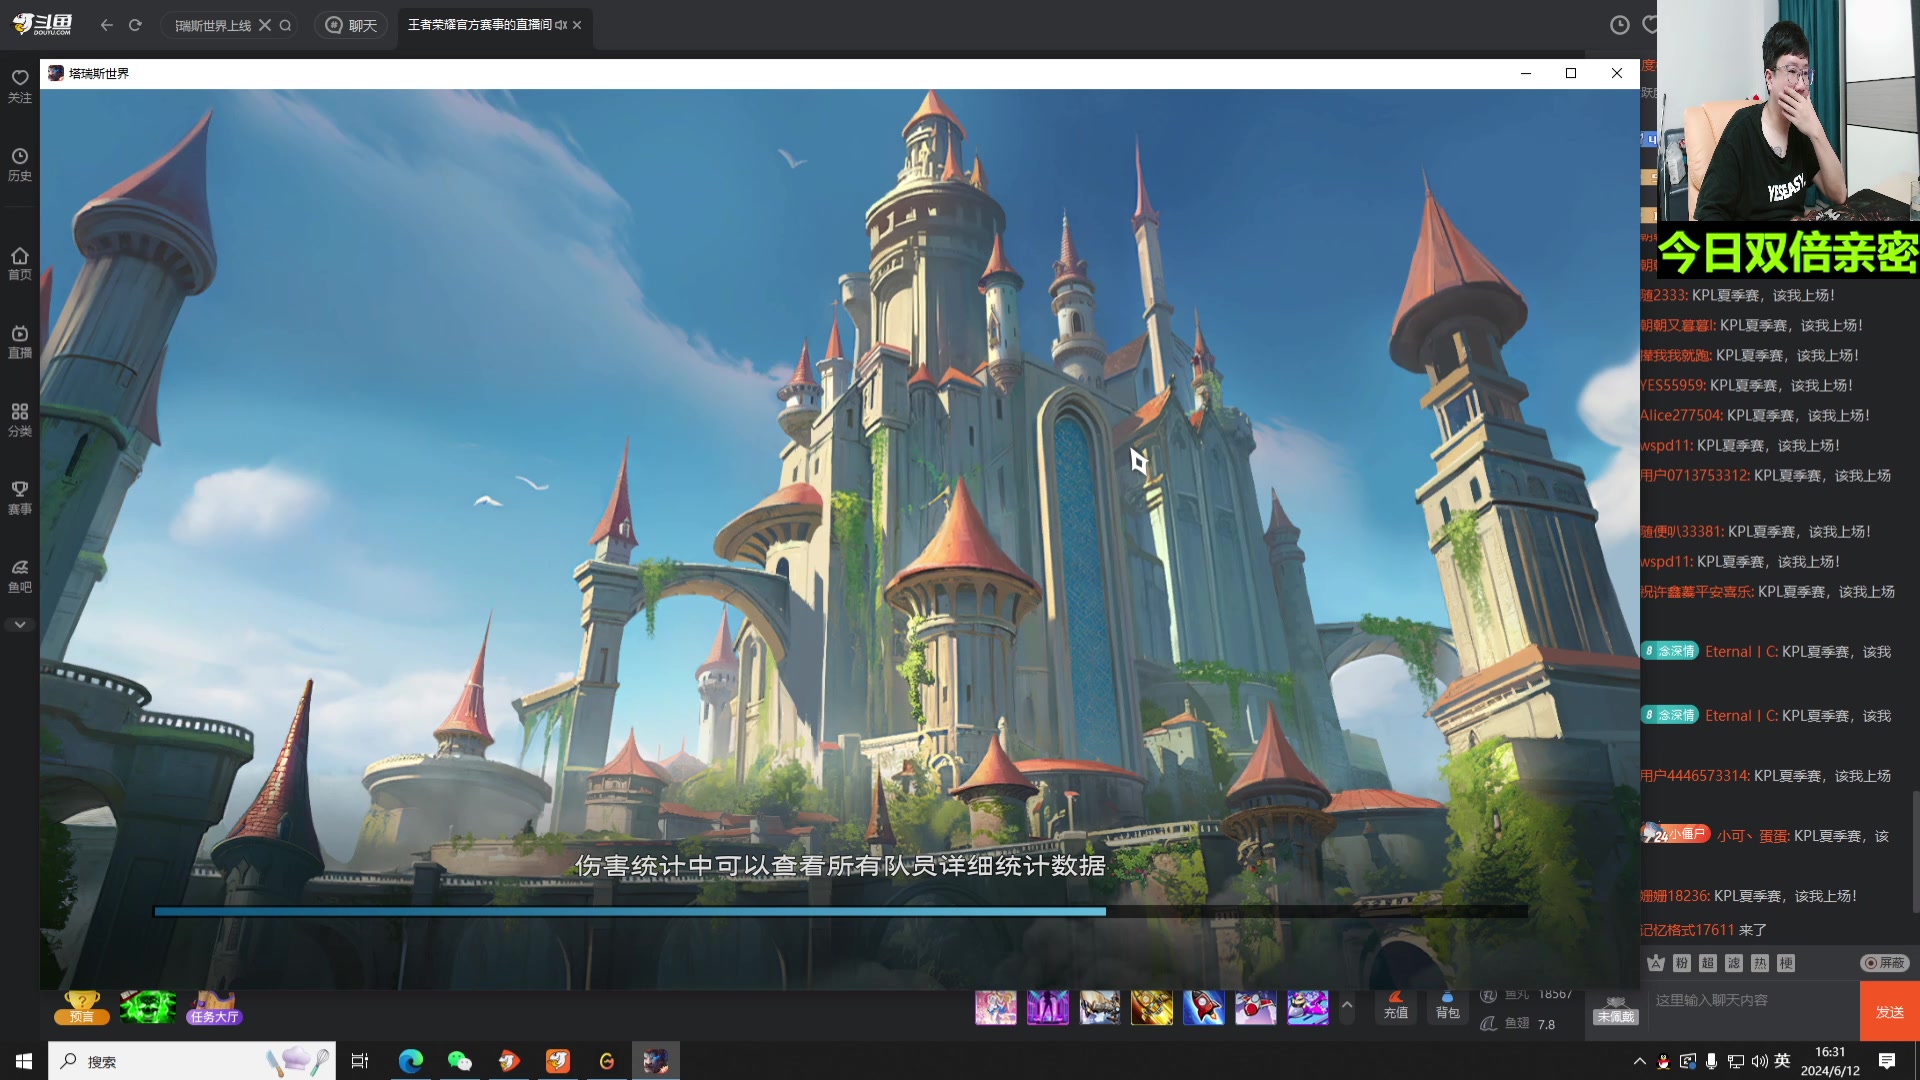The image size is (1920, 1080).
Task: Click the 塔瑞斯世界 game window icon
Action: [56, 73]
